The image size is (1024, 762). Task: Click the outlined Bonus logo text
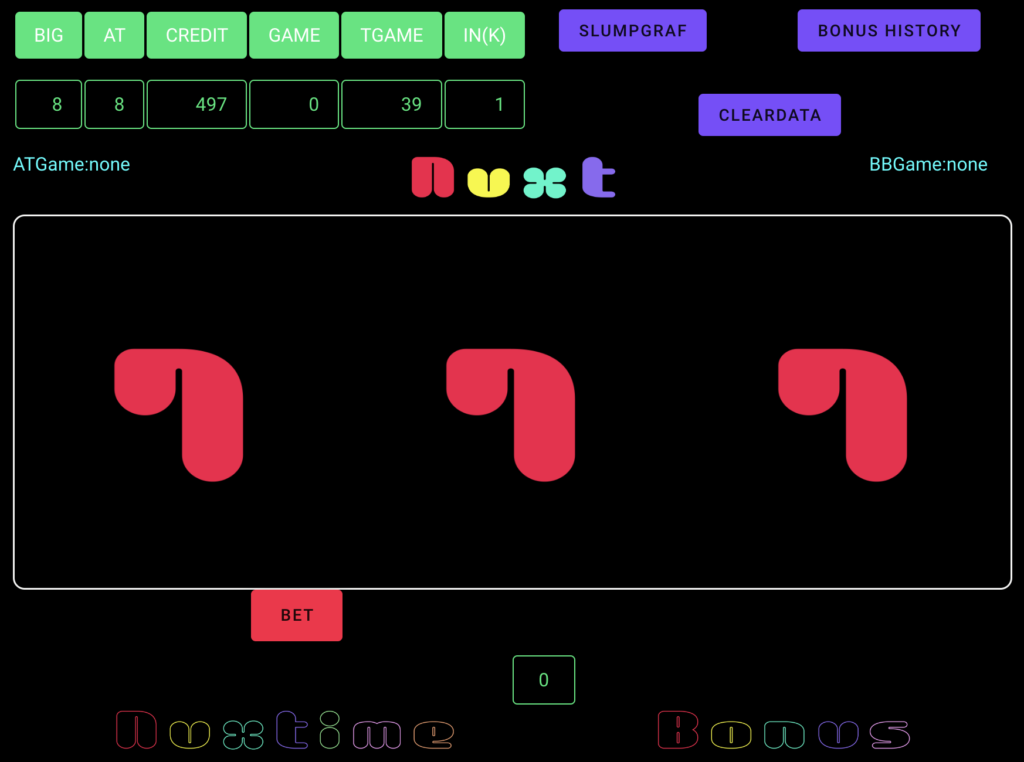[x=783, y=731]
